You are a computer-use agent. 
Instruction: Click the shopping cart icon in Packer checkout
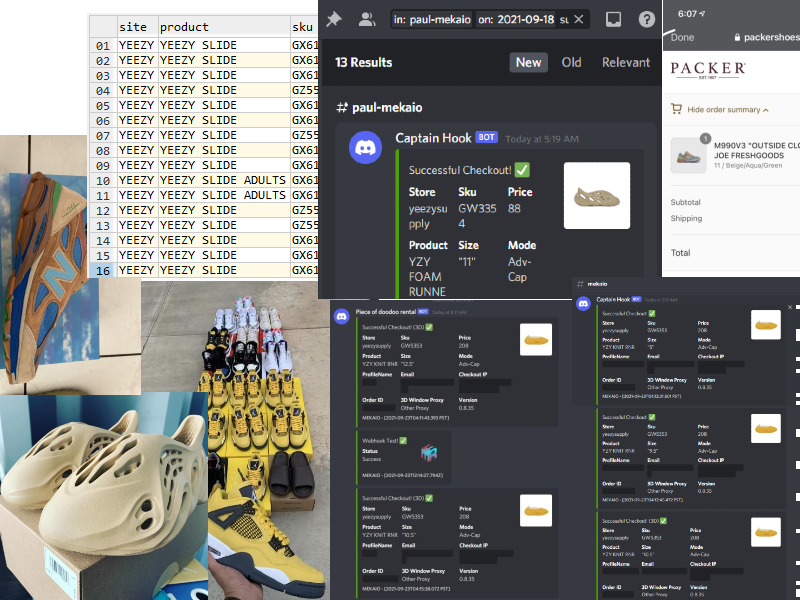click(x=676, y=109)
